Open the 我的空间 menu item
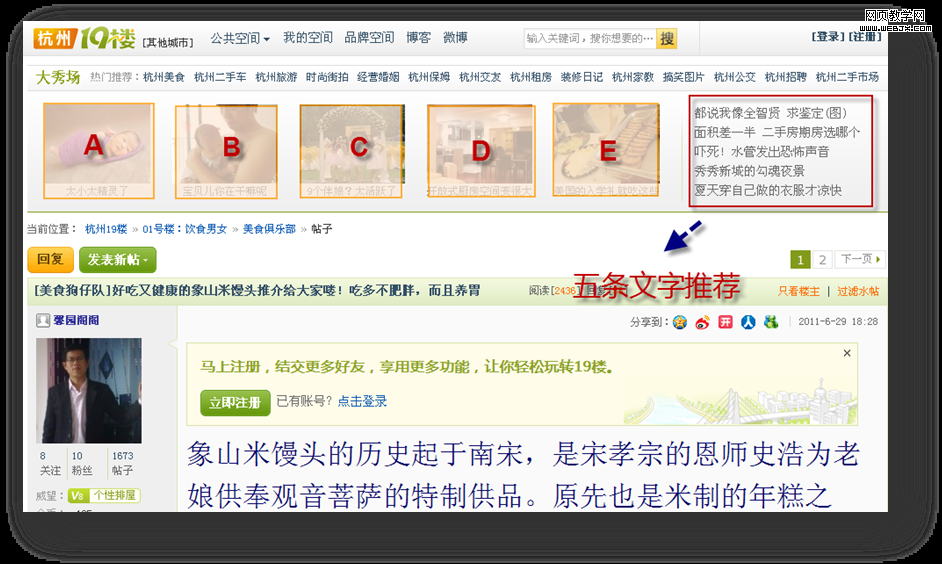 click(x=307, y=38)
